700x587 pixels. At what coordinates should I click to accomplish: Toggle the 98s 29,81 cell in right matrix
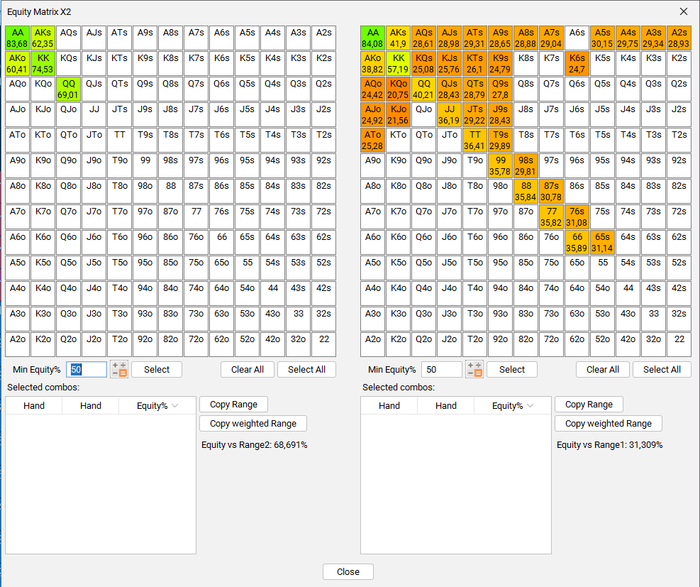[526, 166]
